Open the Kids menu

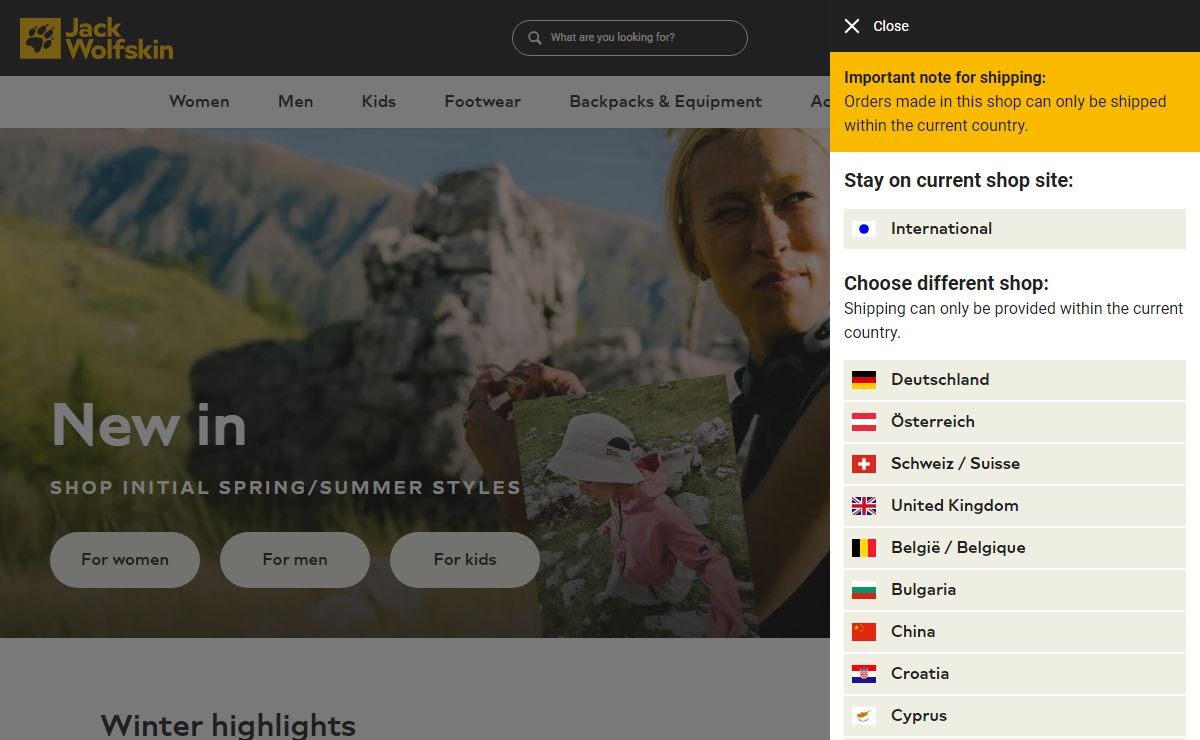pyautogui.click(x=379, y=101)
